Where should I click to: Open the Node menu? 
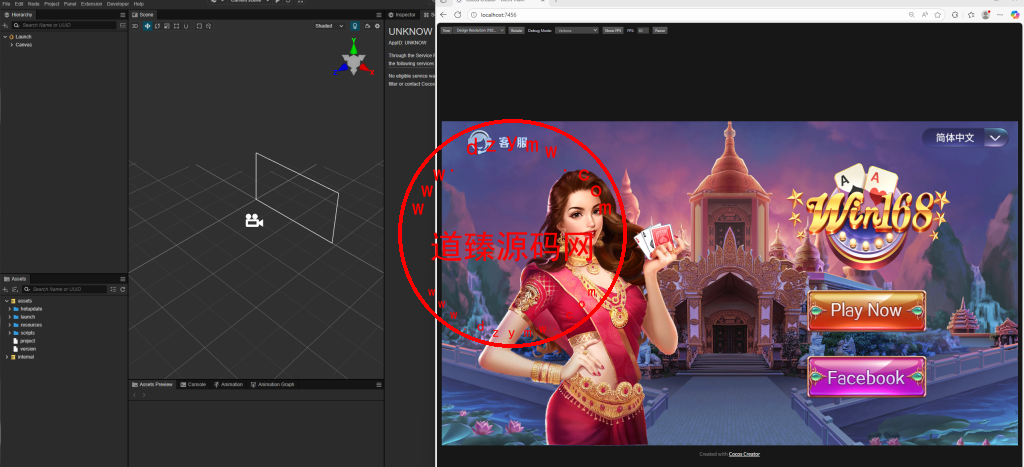click(x=33, y=3)
